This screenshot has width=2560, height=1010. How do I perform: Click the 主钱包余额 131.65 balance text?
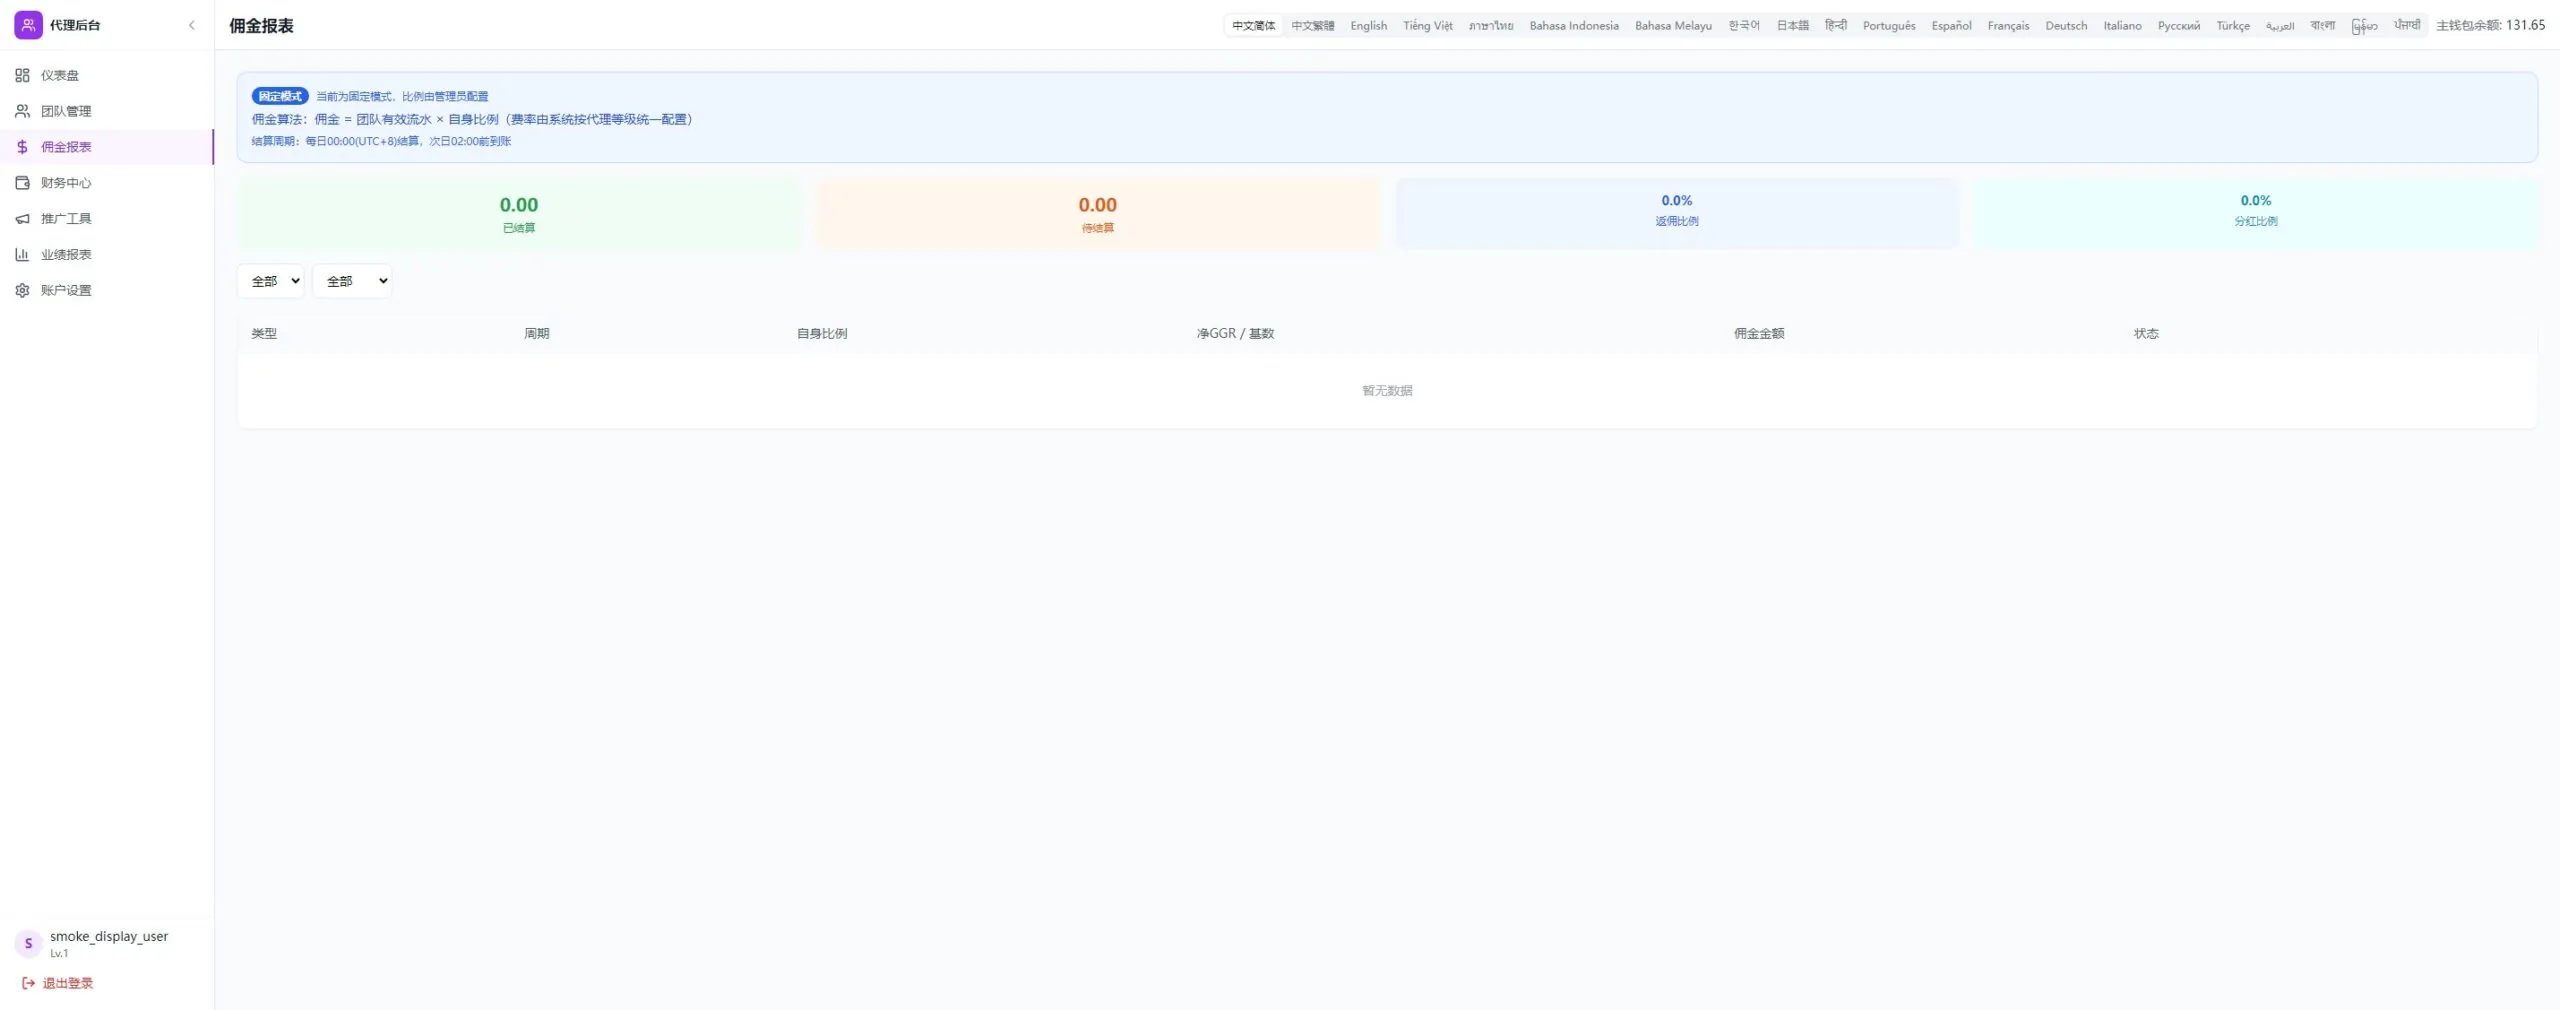[2490, 25]
